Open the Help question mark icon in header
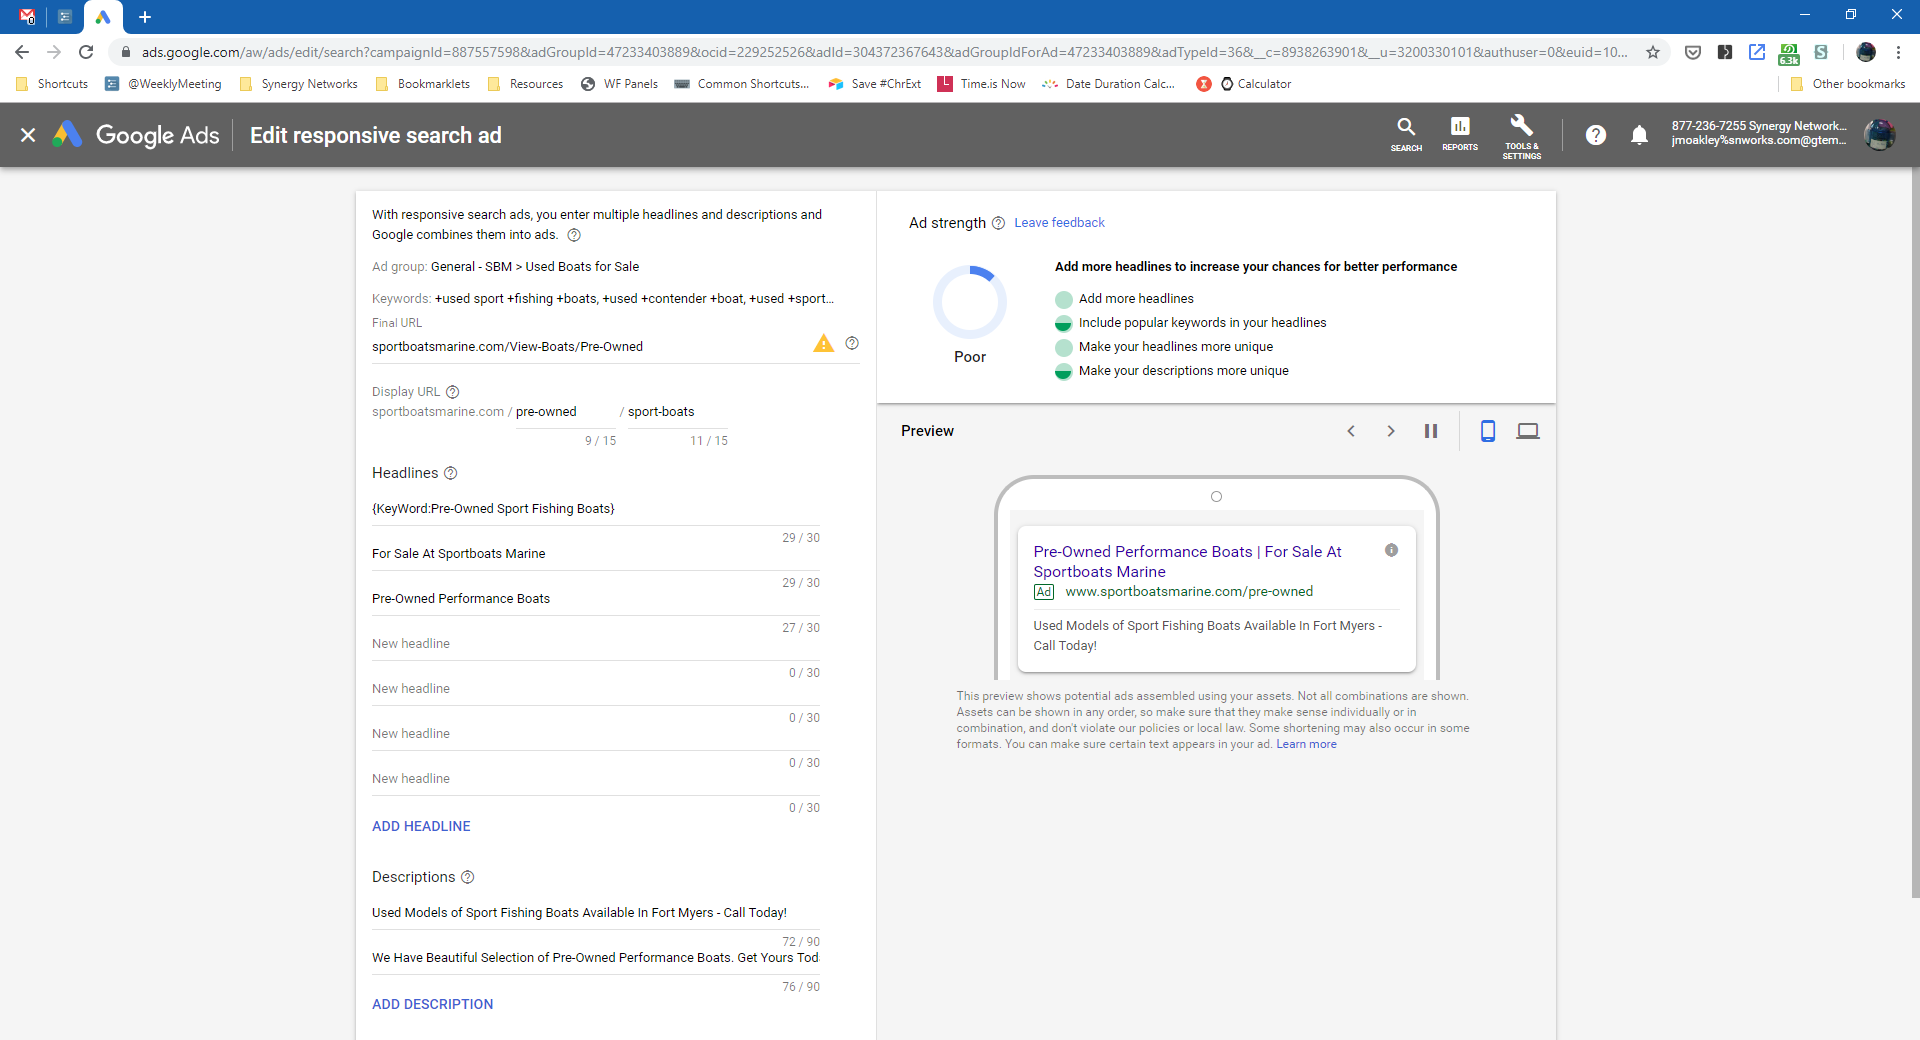 click(1596, 135)
